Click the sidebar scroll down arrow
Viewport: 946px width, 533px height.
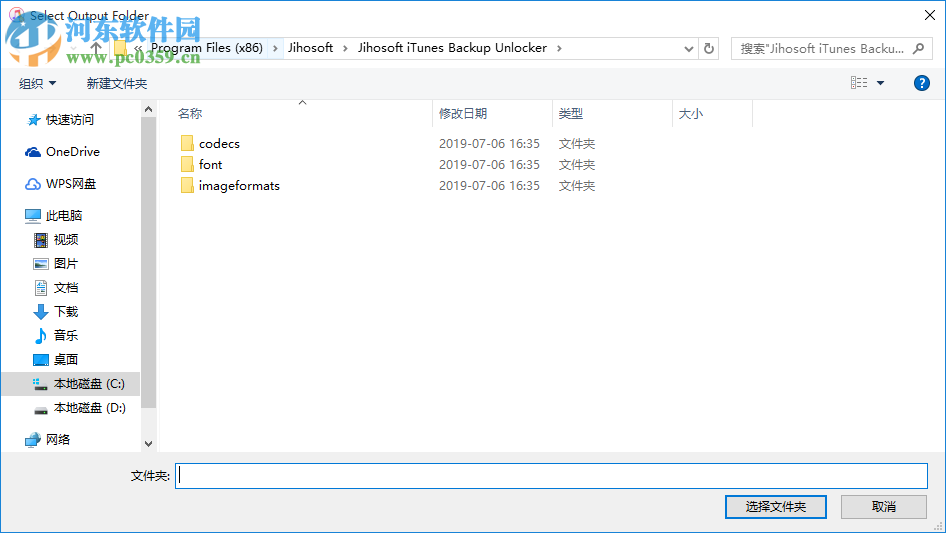[x=148, y=444]
